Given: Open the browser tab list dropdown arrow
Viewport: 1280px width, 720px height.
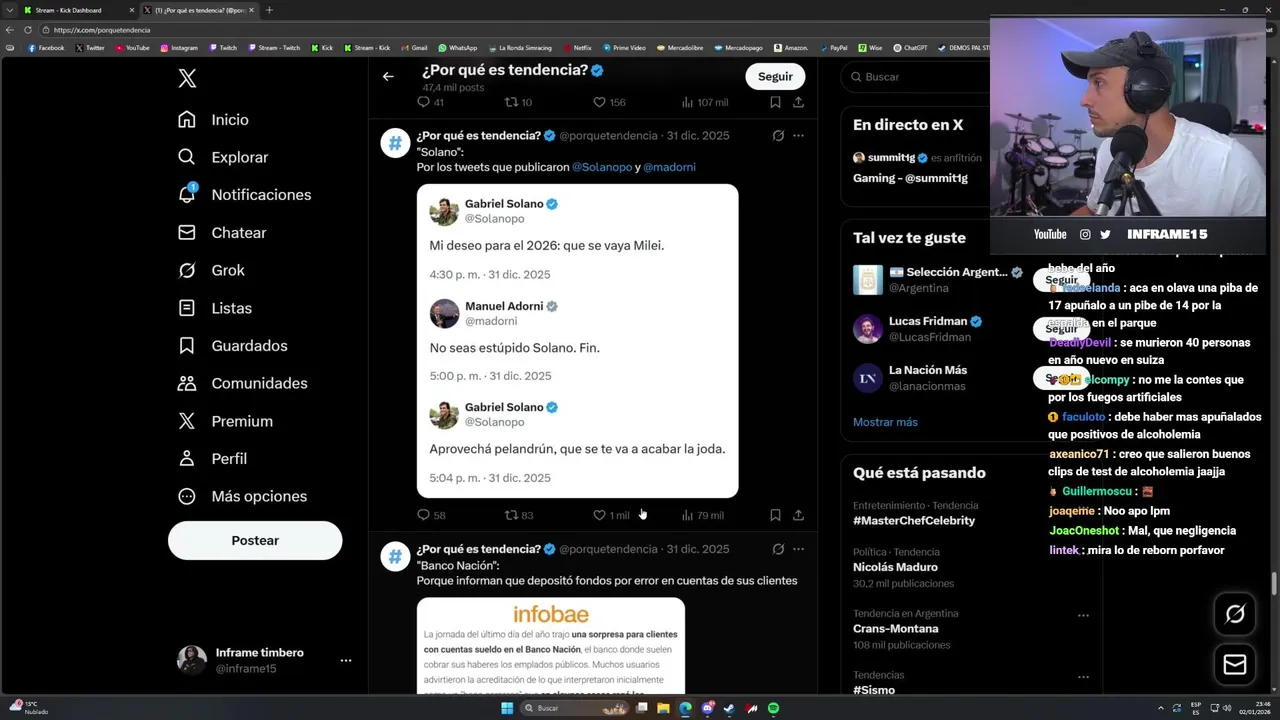Looking at the screenshot, I should coord(10,10).
